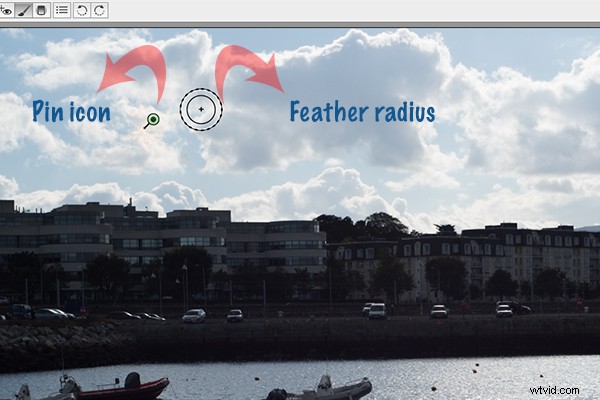Click the brush cursor center crosshair
600x400 pixels.
tap(201, 109)
